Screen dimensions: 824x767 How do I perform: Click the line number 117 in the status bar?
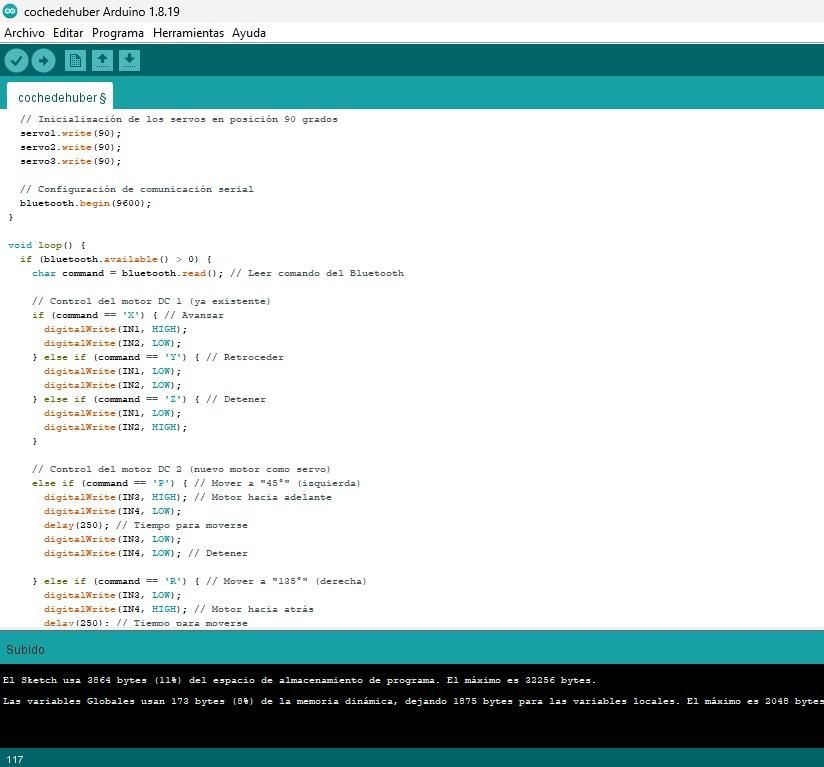tap(15, 760)
